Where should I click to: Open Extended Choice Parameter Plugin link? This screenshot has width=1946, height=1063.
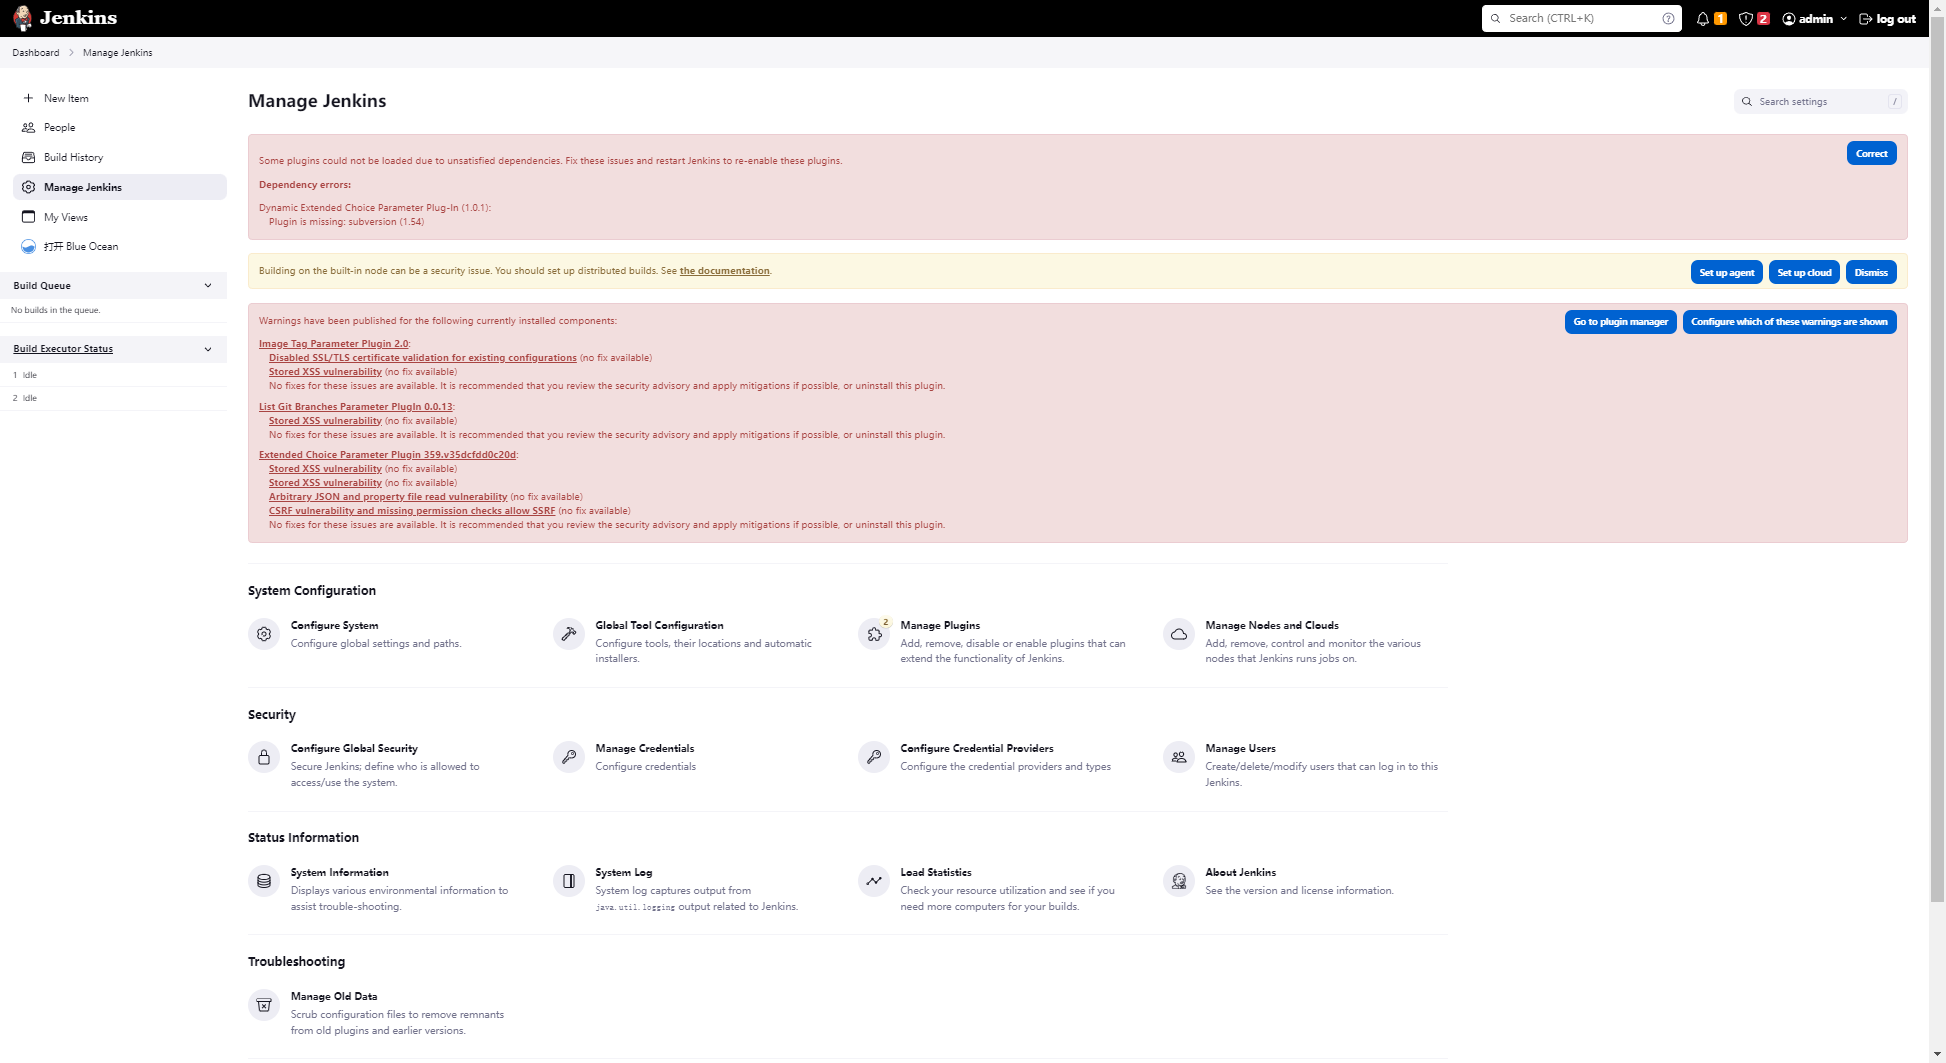coord(387,454)
